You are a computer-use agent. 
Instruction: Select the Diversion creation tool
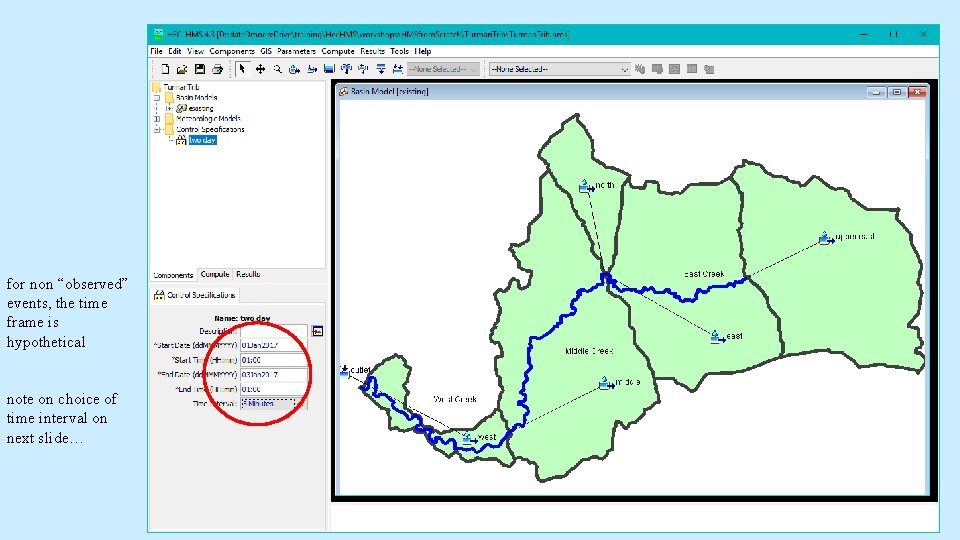(x=363, y=69)
